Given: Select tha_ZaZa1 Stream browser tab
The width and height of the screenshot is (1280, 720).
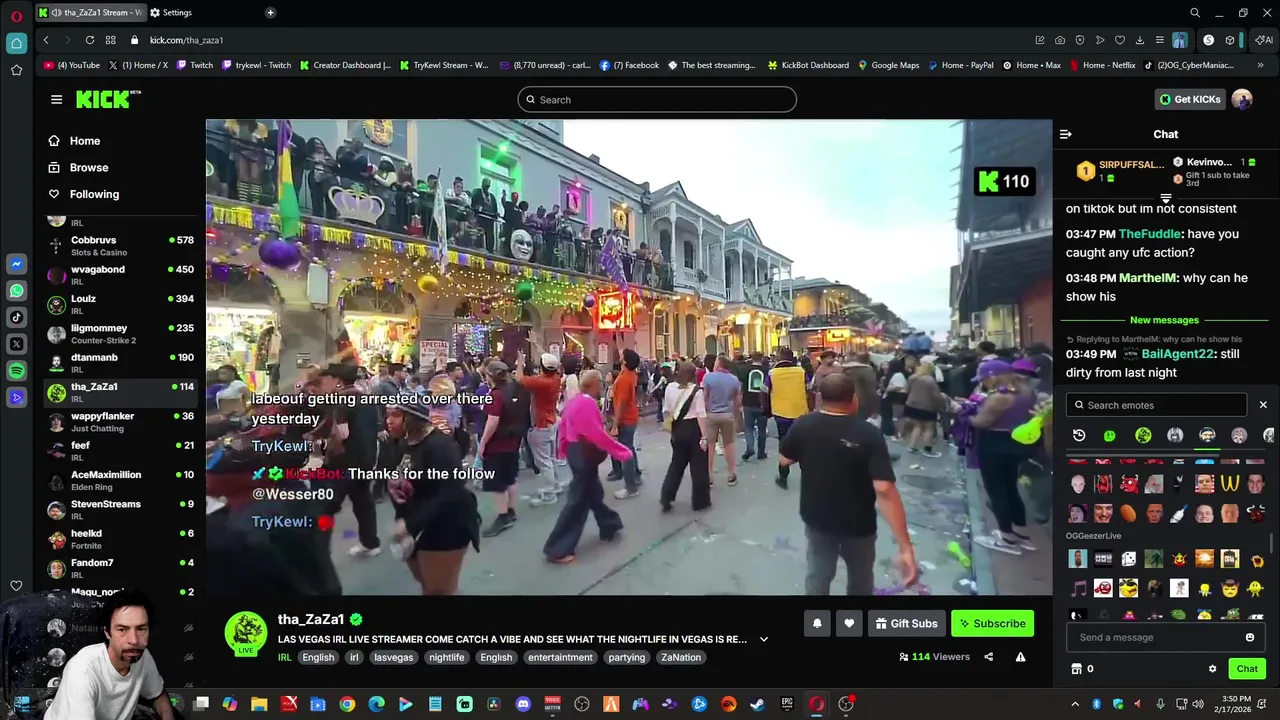Looking at the screenshot, I should [x=90, y=13].
